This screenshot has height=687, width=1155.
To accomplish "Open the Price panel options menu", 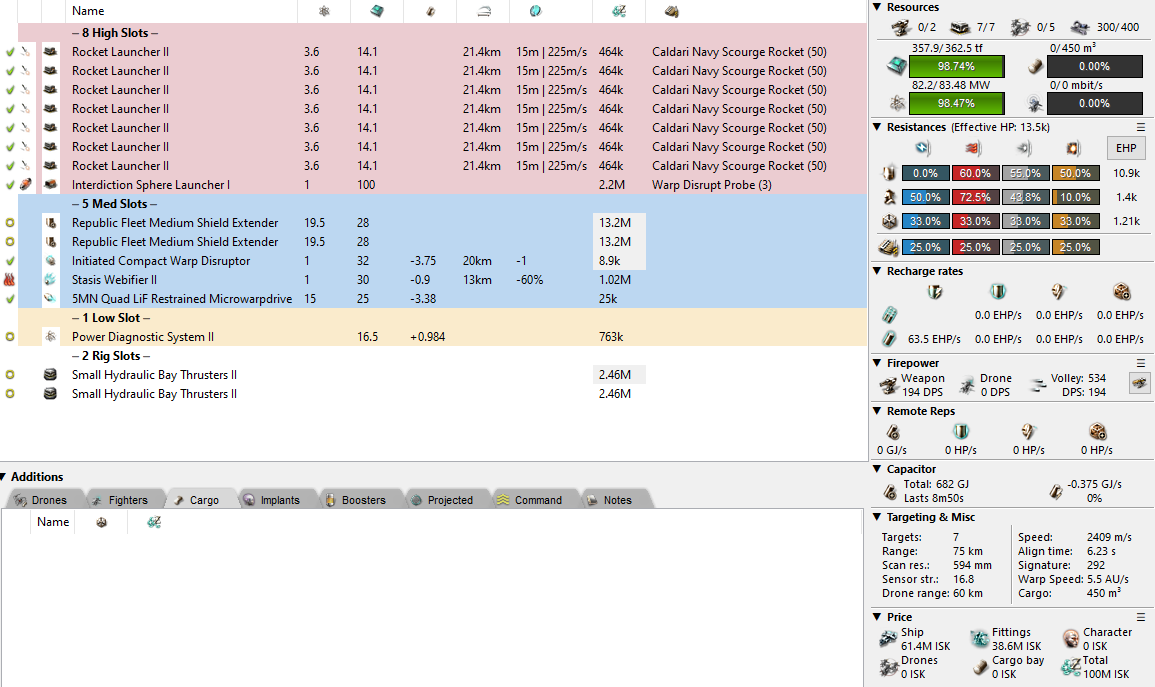I will [1141, 617].
